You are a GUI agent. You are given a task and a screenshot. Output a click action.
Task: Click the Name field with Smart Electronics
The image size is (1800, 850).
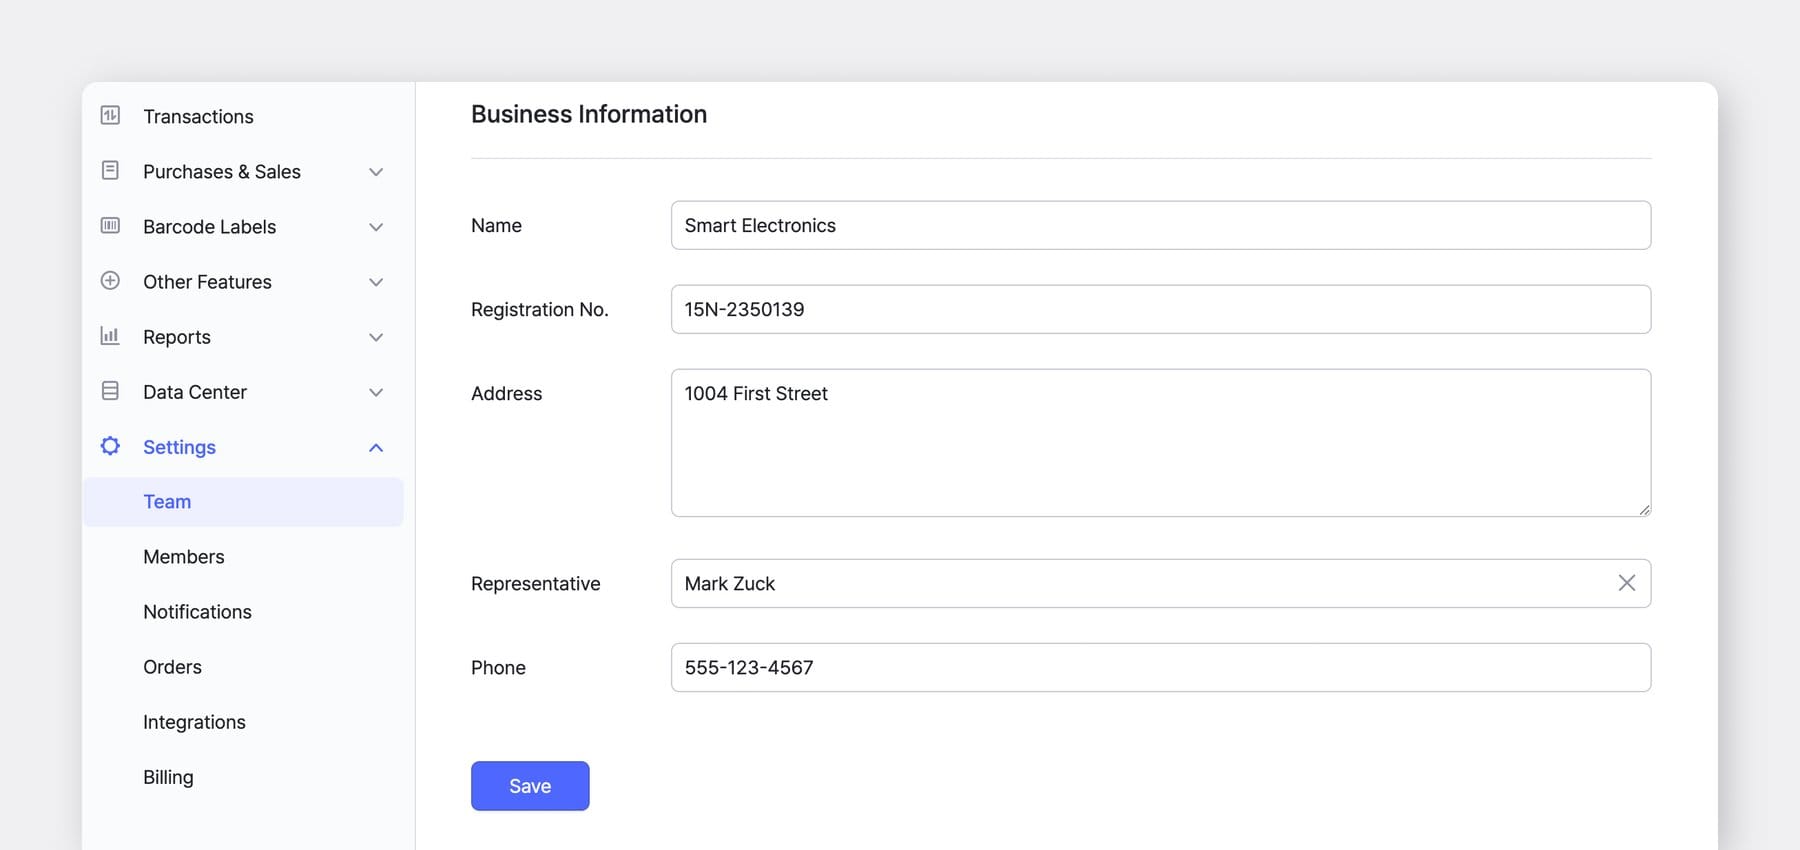(x=1161, y=225)
